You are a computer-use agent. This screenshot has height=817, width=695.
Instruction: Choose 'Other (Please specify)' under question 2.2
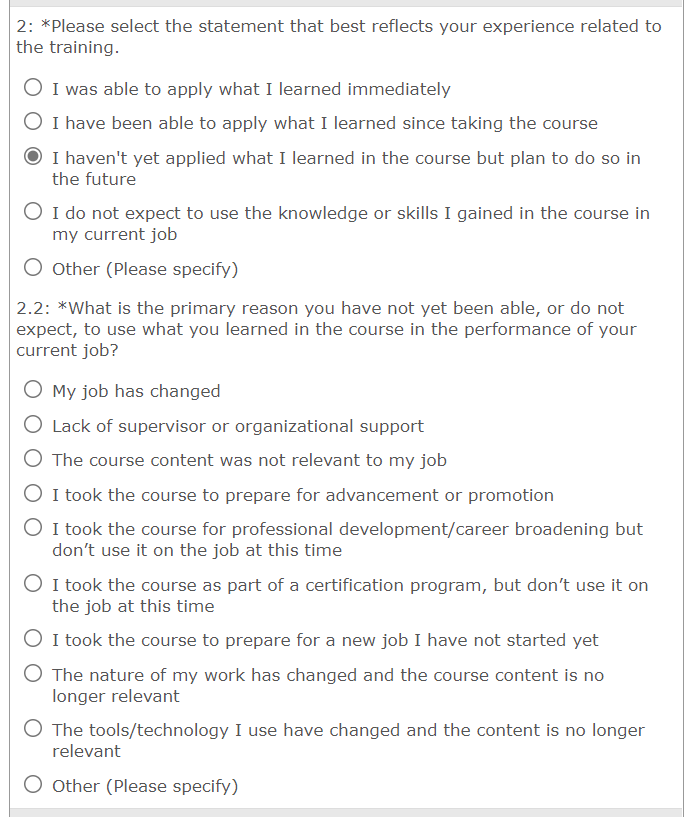33,786
